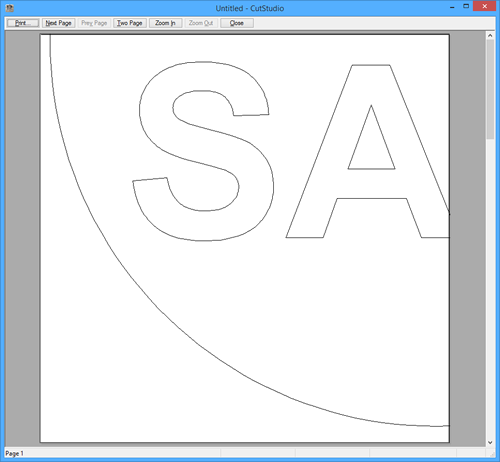Click the Page 1 status bar label

coord(14,453)
